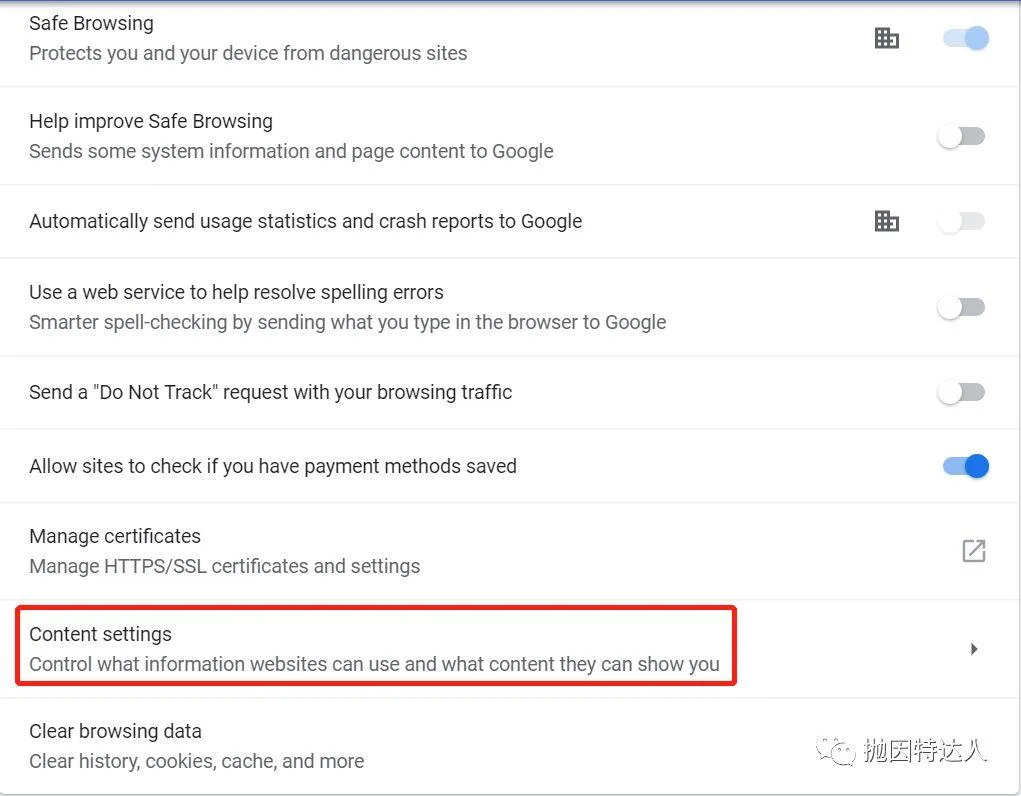The width and height of the screenshot is (1021, 796).
Task: Enable Help improve Safe Browsing switch
Action: [961, 136]
